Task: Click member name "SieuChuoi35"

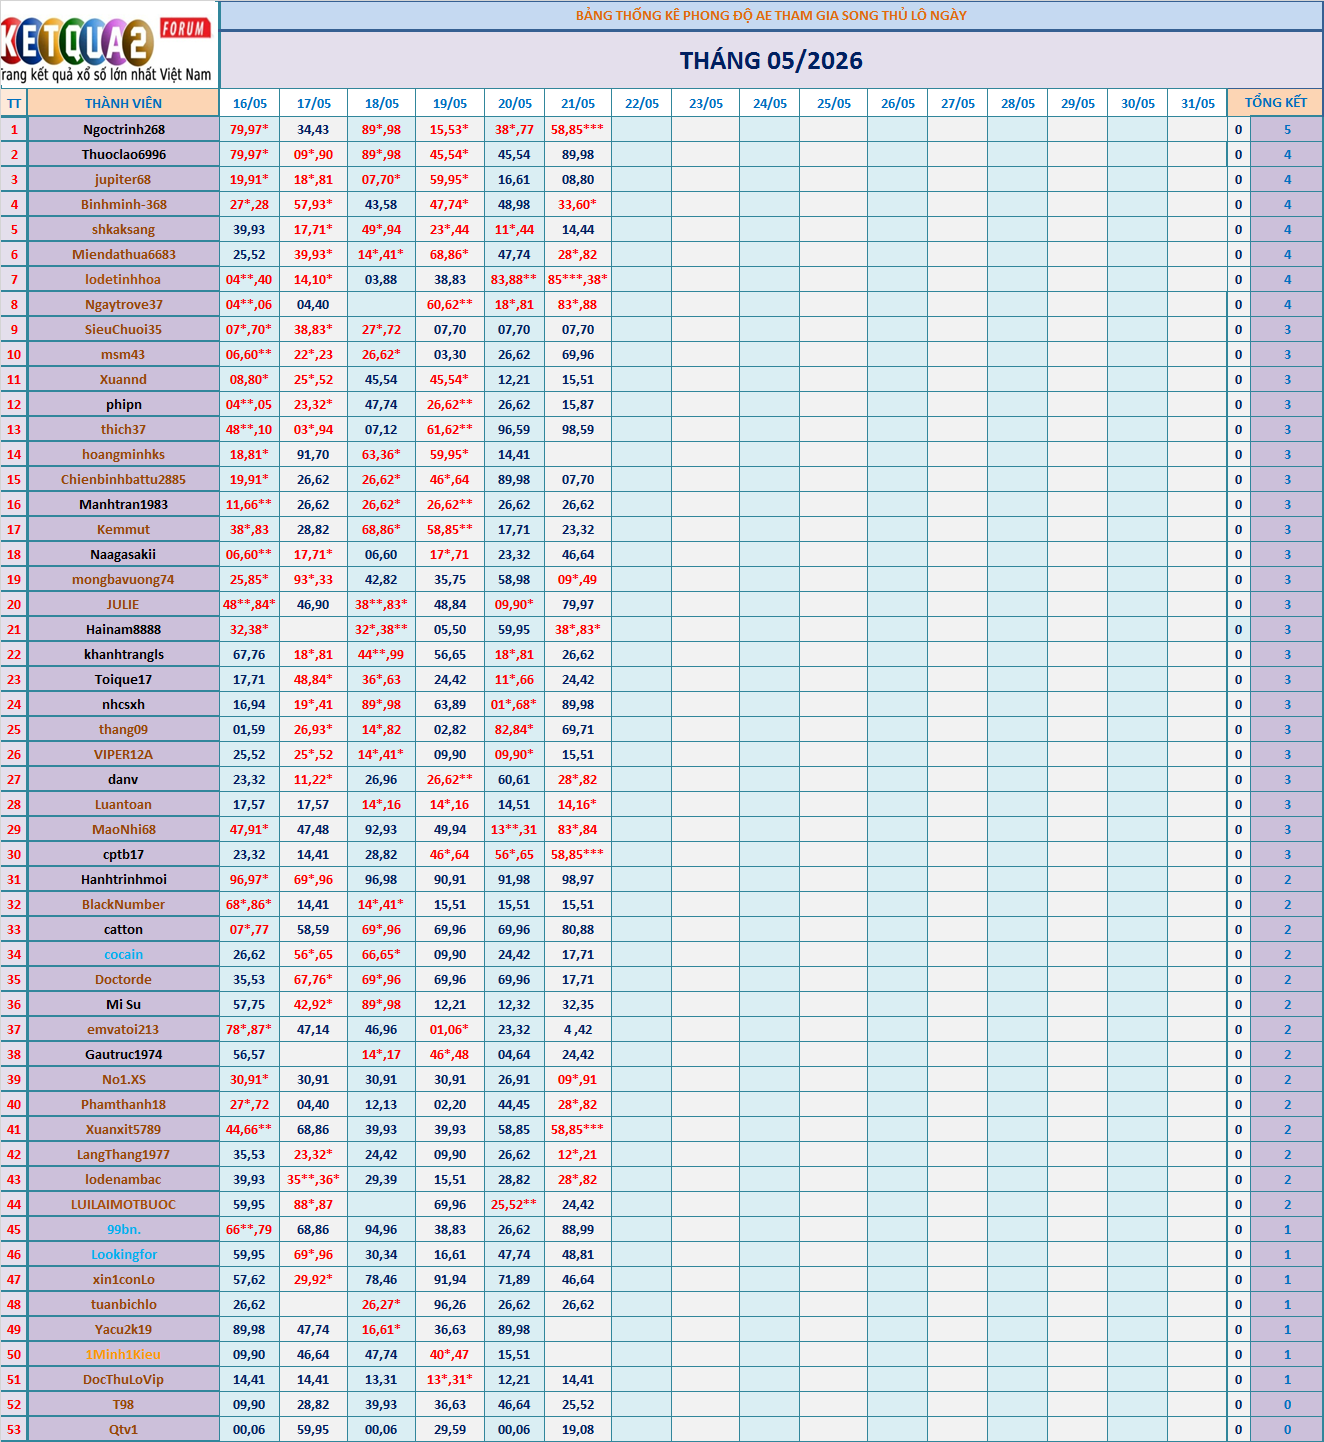Action: coord(123,329)
